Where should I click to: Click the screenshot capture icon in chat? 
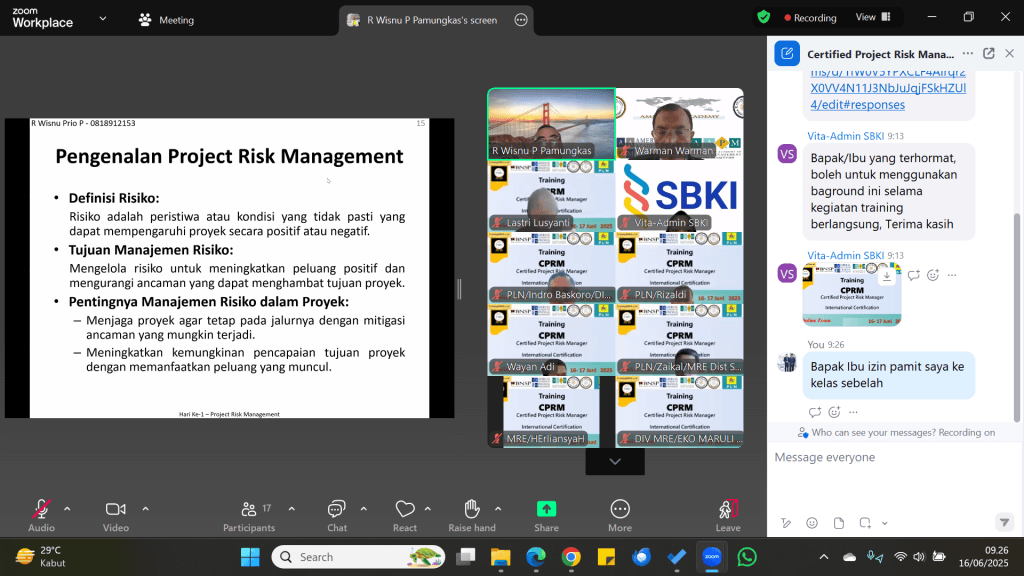click(x=865, y=522)
